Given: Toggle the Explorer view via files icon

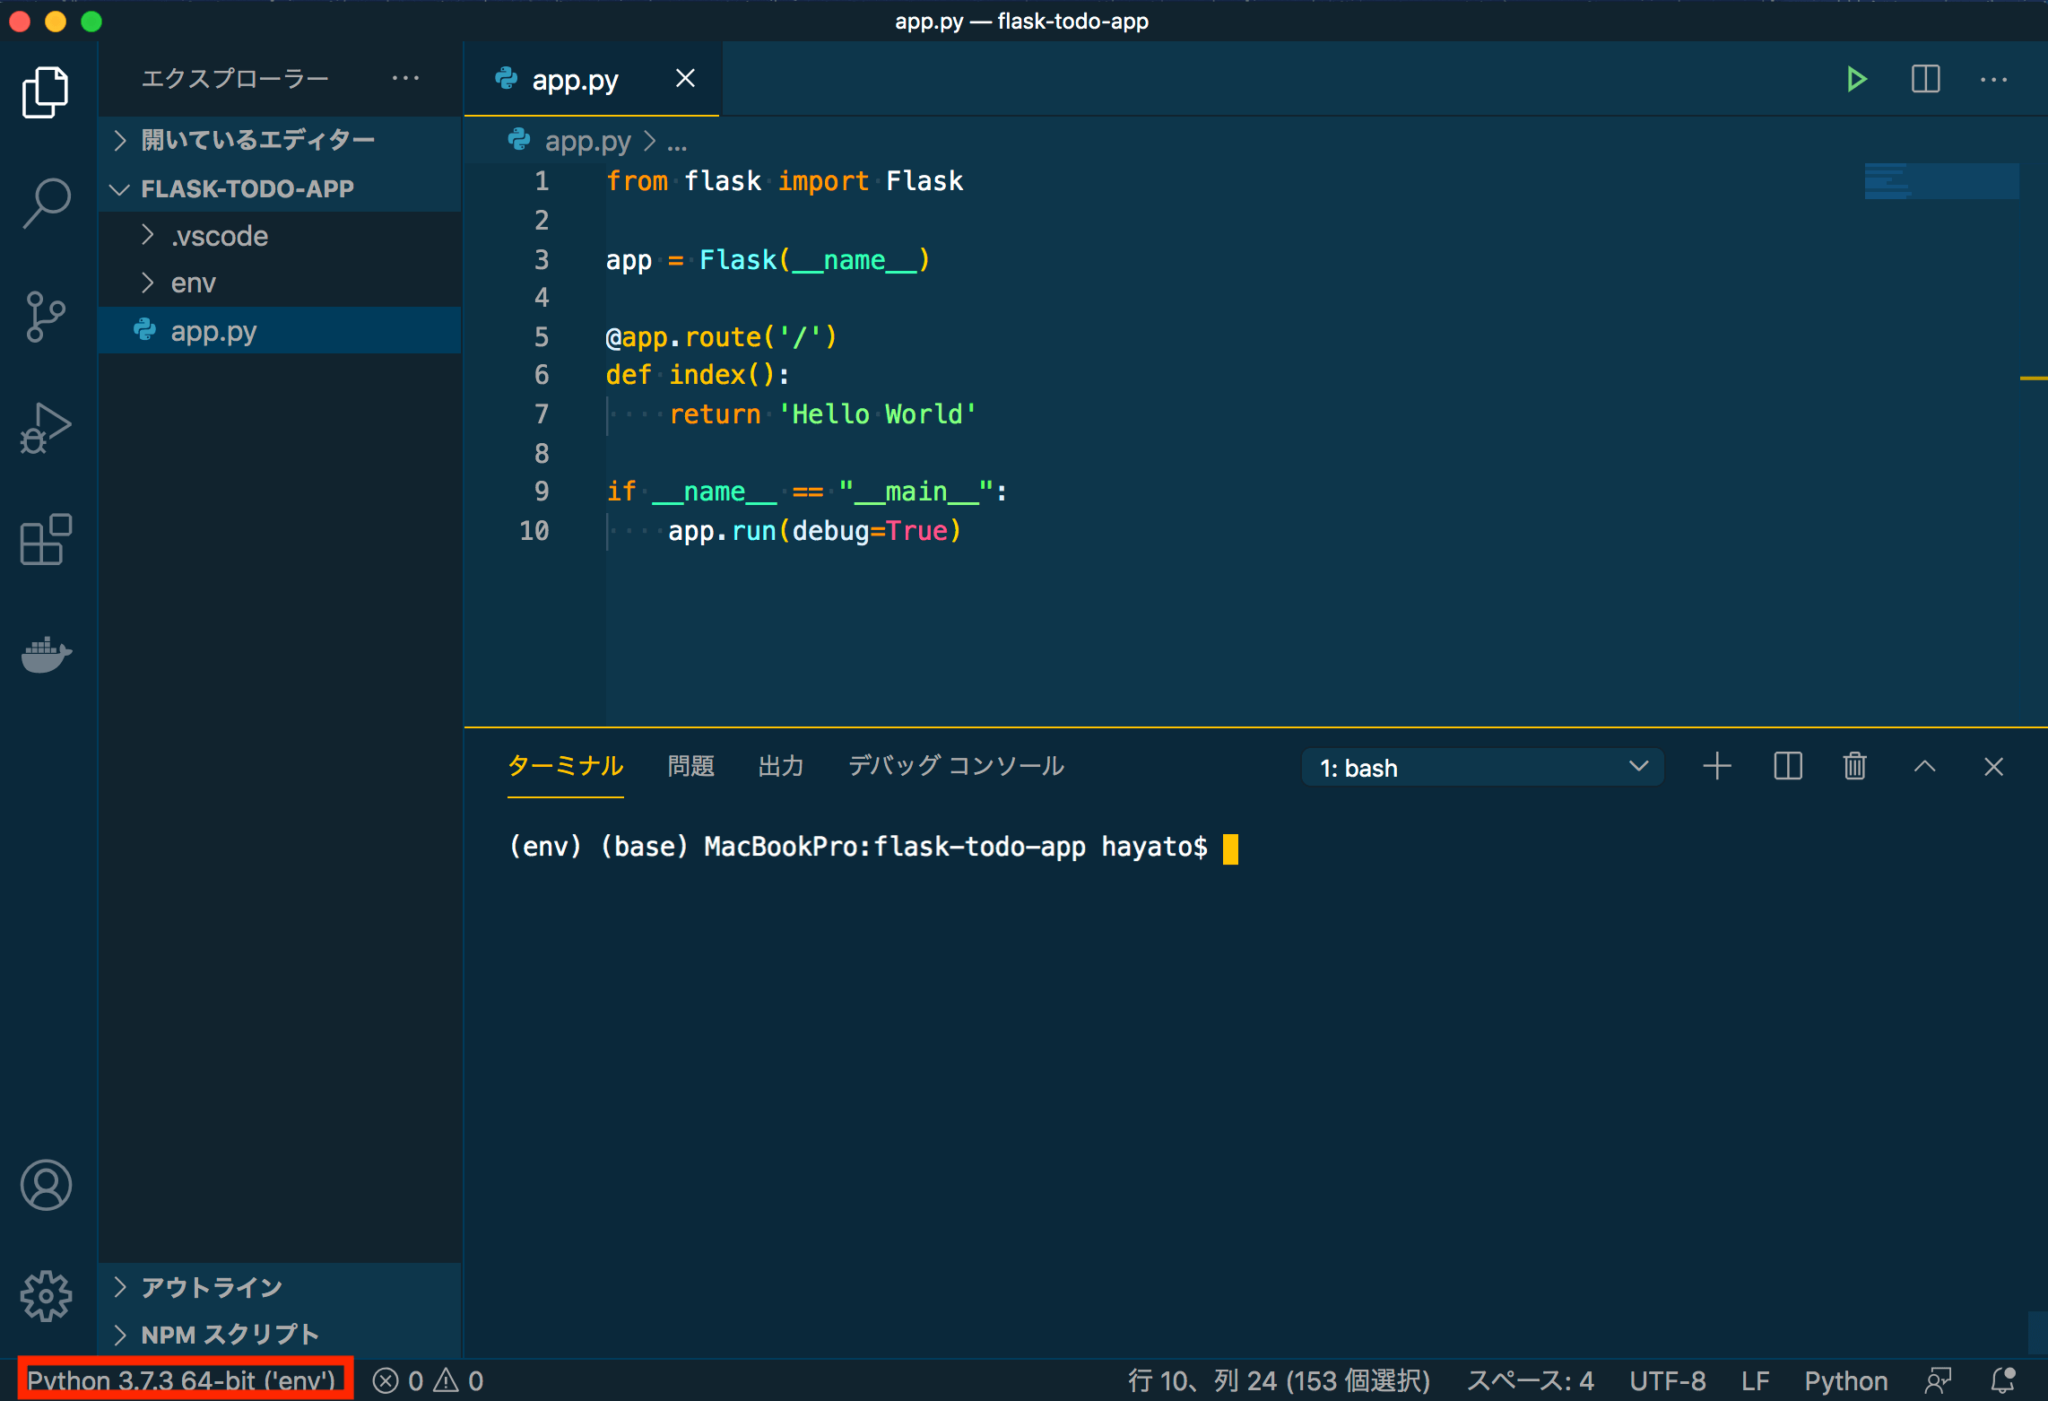Looking at the screenshot, I should tap(46, 92).
